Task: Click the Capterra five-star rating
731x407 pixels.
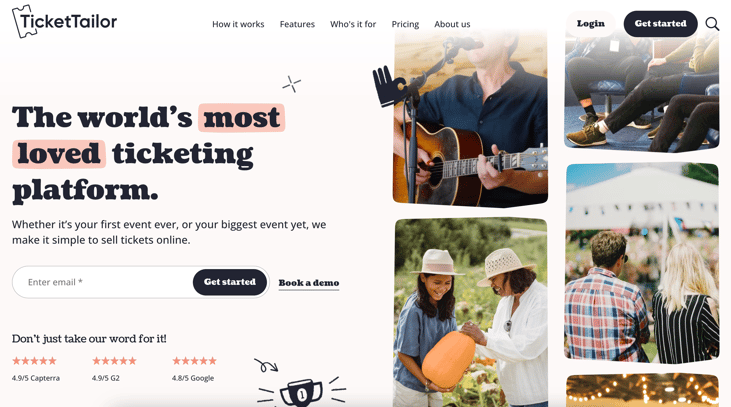Action: (34, 361)
